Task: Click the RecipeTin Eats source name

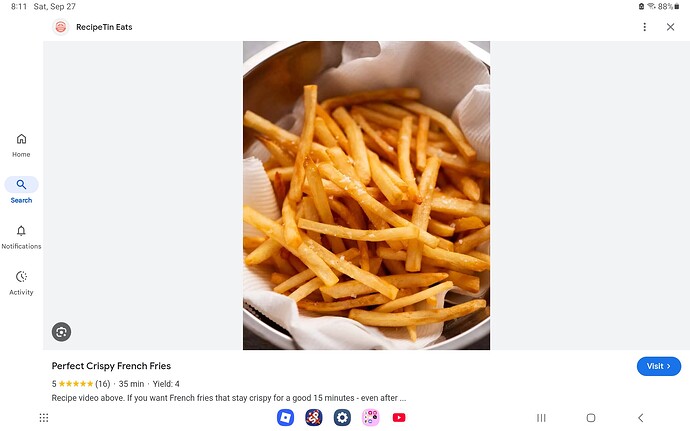Action: click(104, 27)
